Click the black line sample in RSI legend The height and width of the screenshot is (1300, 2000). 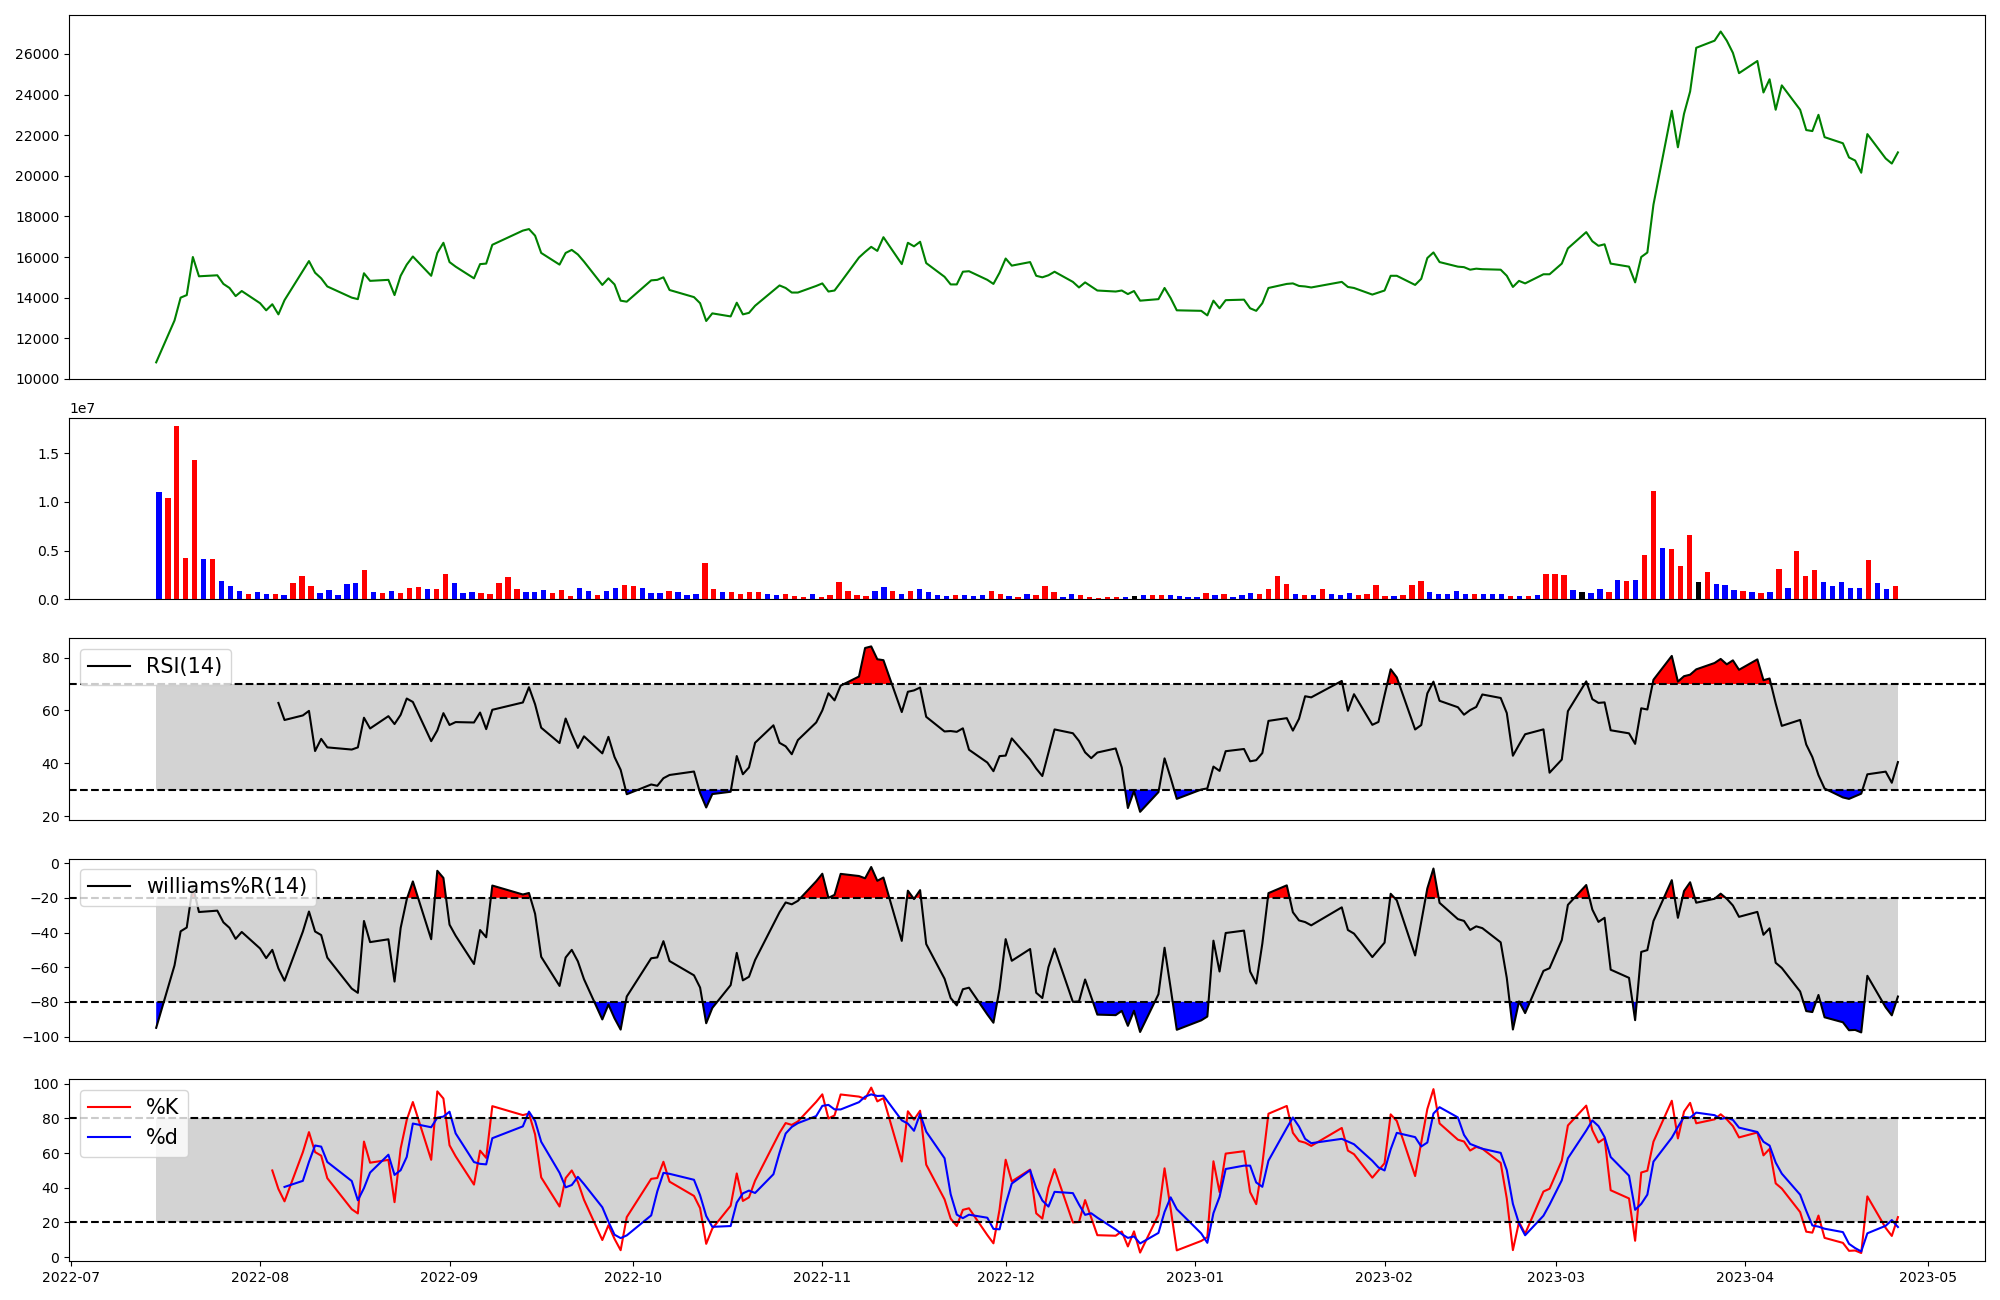(x=110, y=666)
